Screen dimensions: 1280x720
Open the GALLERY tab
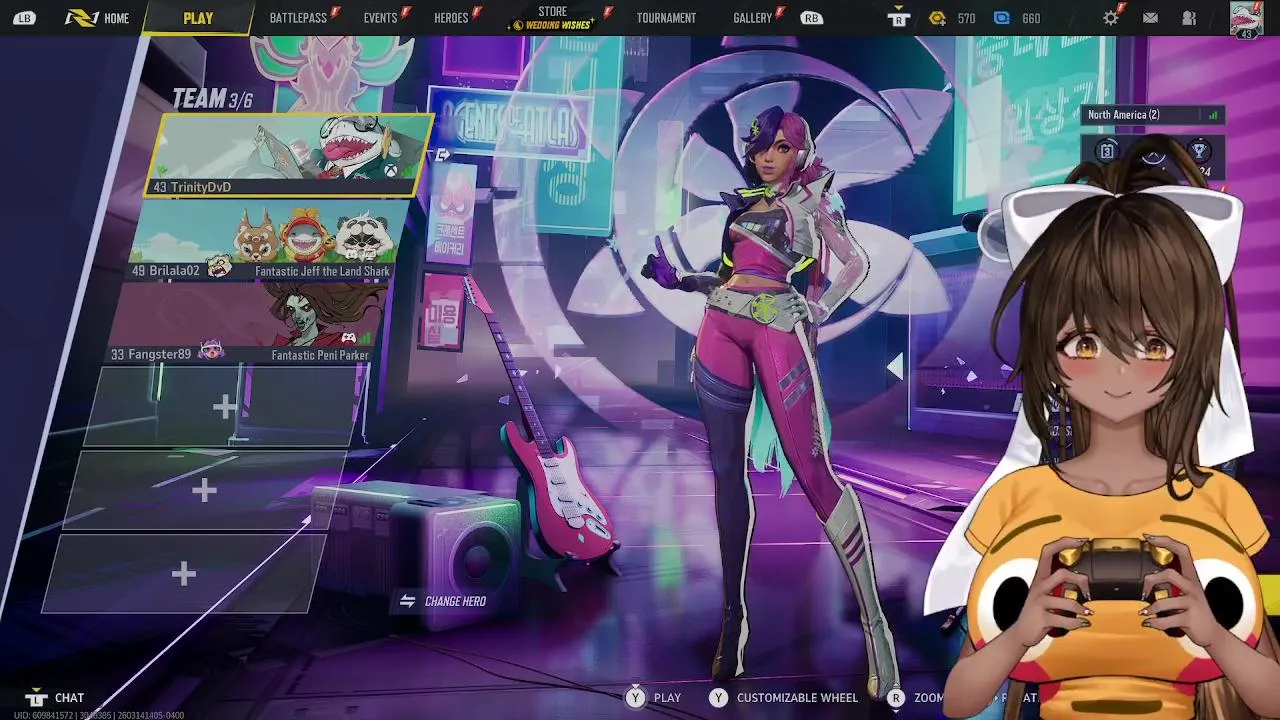[752, 18]
